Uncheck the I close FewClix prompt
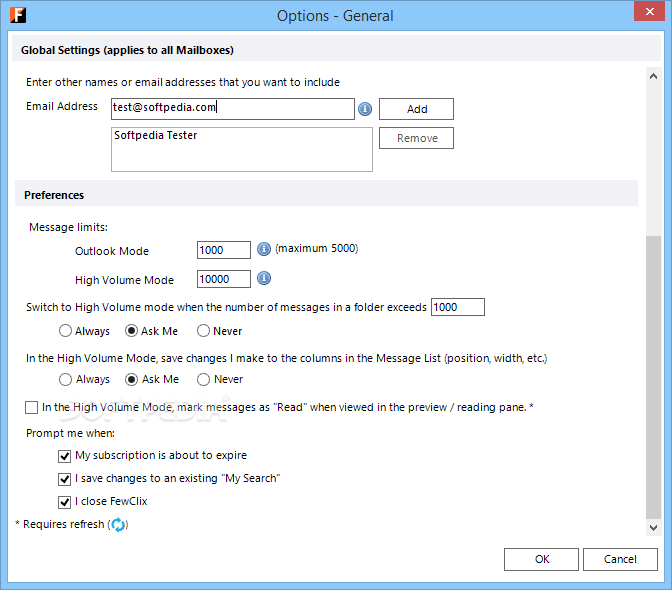Image resolution: width=672 pixels, height=590 pixels. click(x=64, y=502)
